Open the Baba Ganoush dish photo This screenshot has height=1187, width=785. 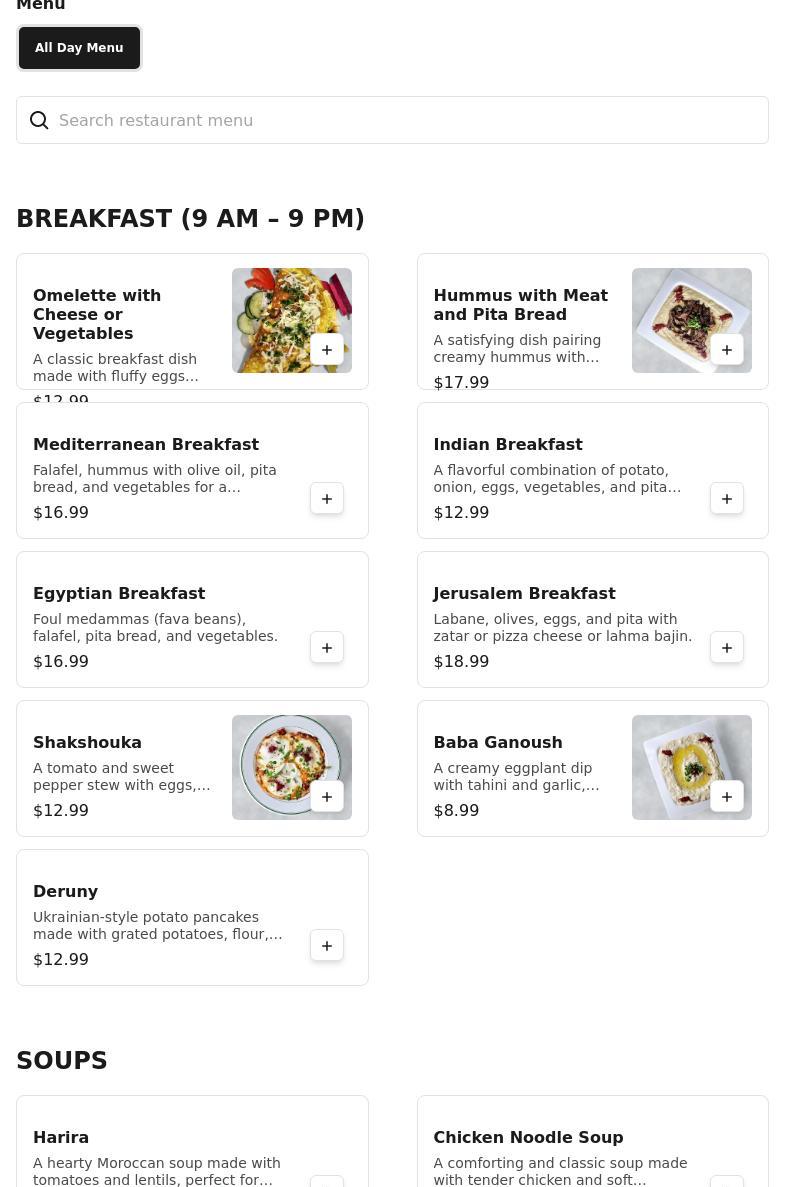(x=692, y=767)
